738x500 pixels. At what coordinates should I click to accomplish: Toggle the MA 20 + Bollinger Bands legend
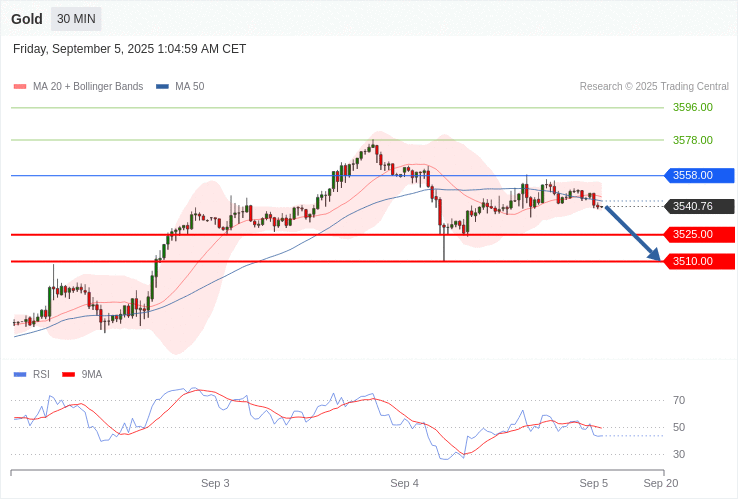click(78, 87)
